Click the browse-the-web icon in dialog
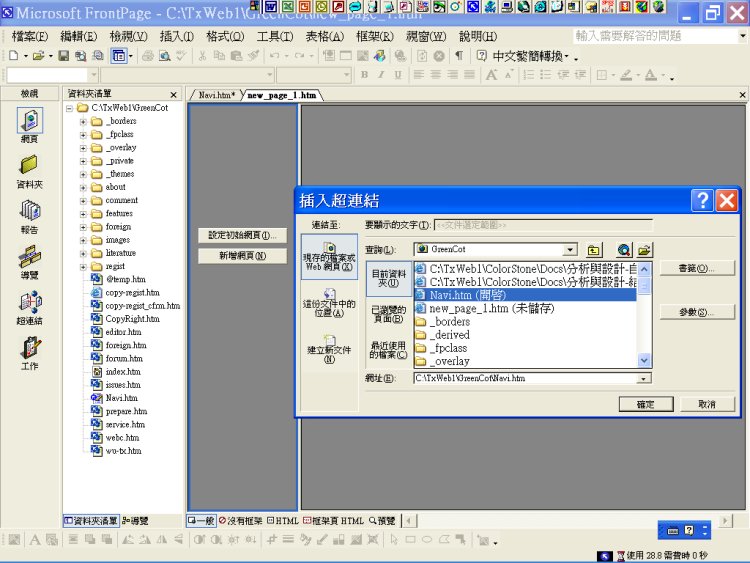The image size is (750, 563). [x=624, y=250]
